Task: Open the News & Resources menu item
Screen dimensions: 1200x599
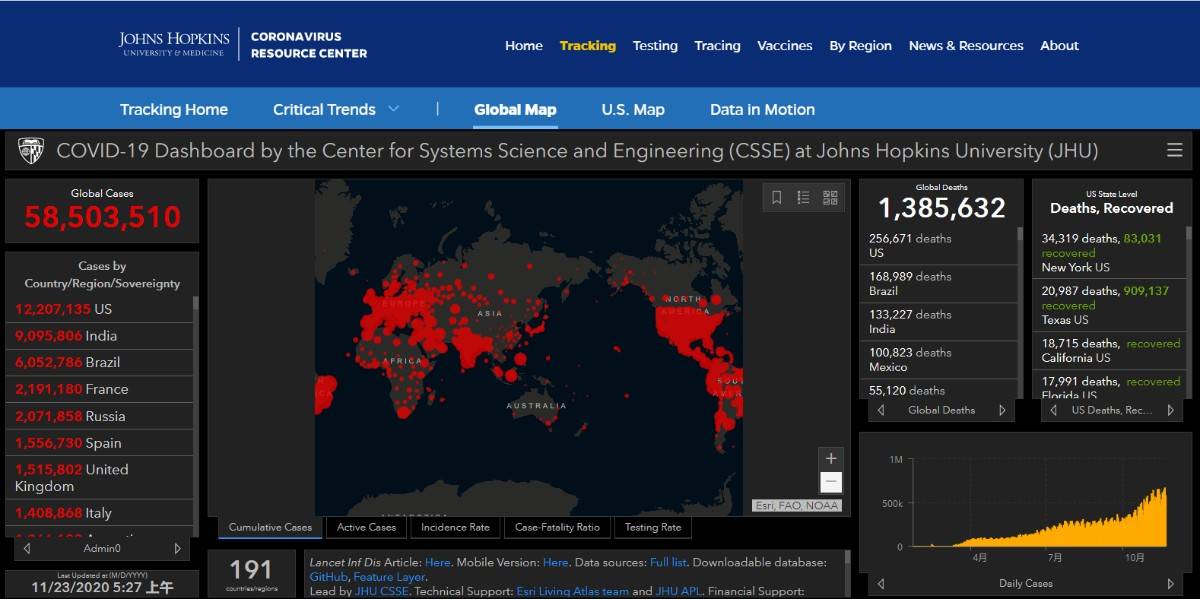Action: click(966, 45)
